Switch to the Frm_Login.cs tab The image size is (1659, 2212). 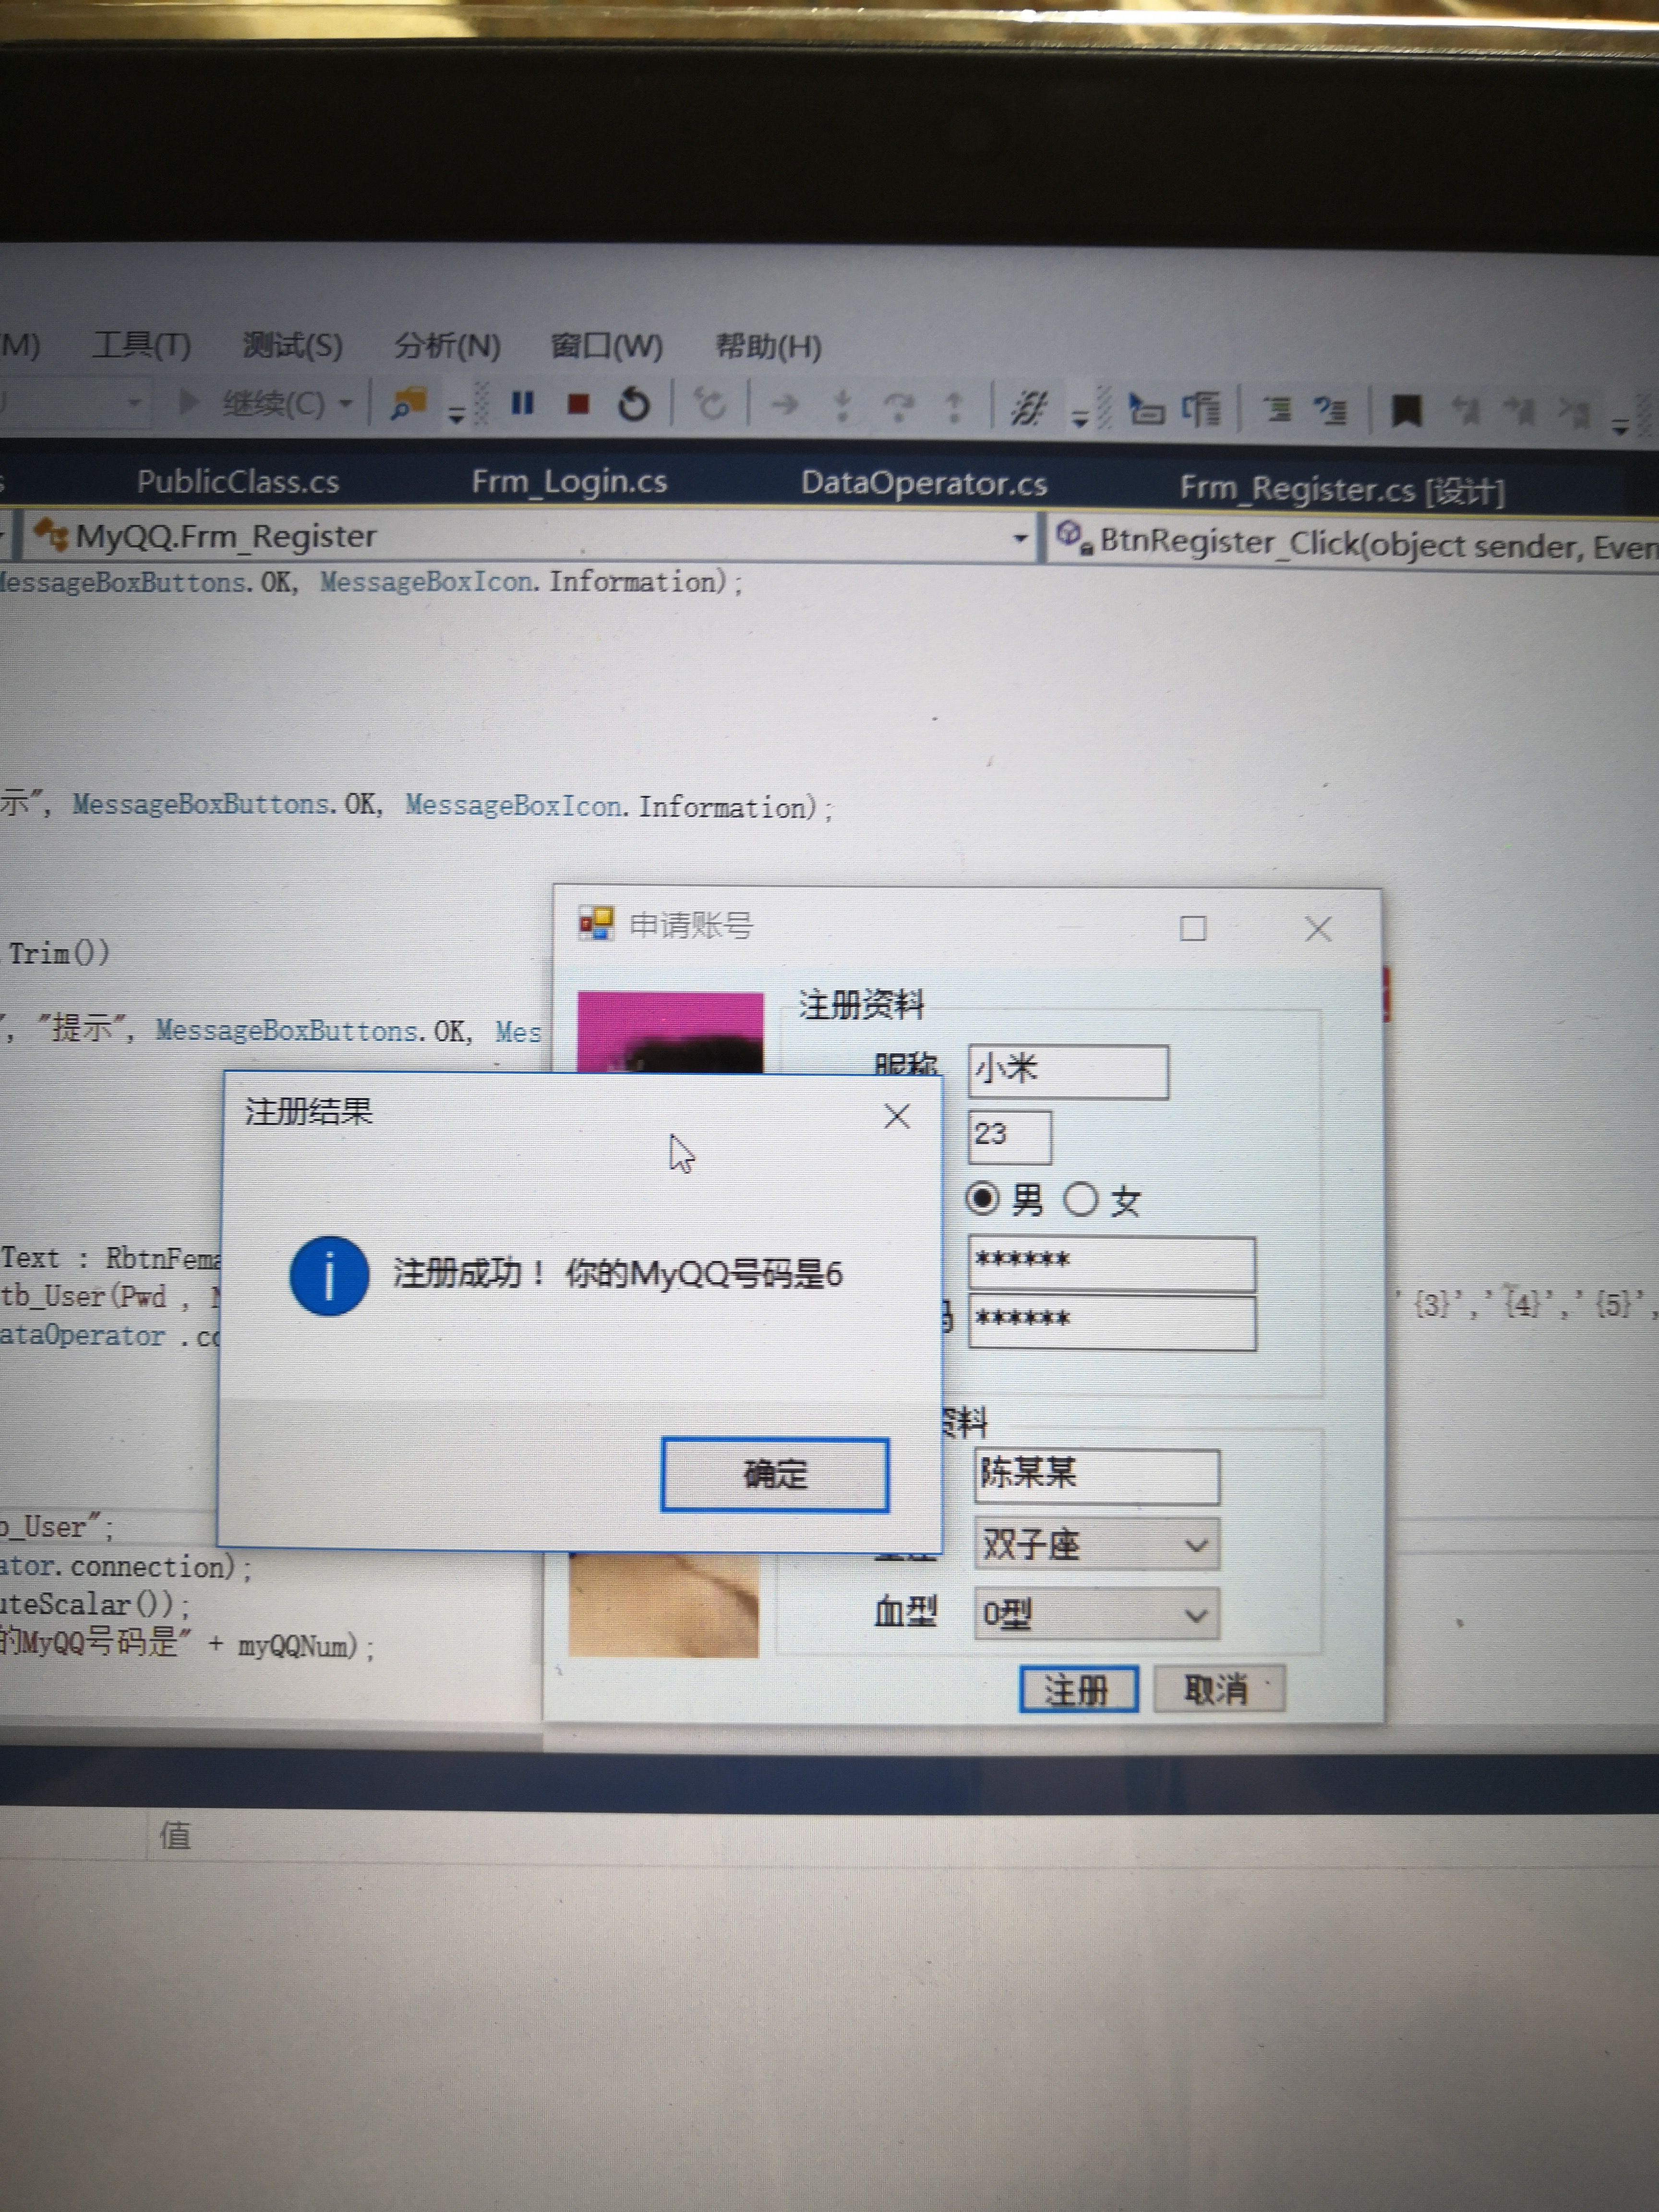click(x=569, y=482)
